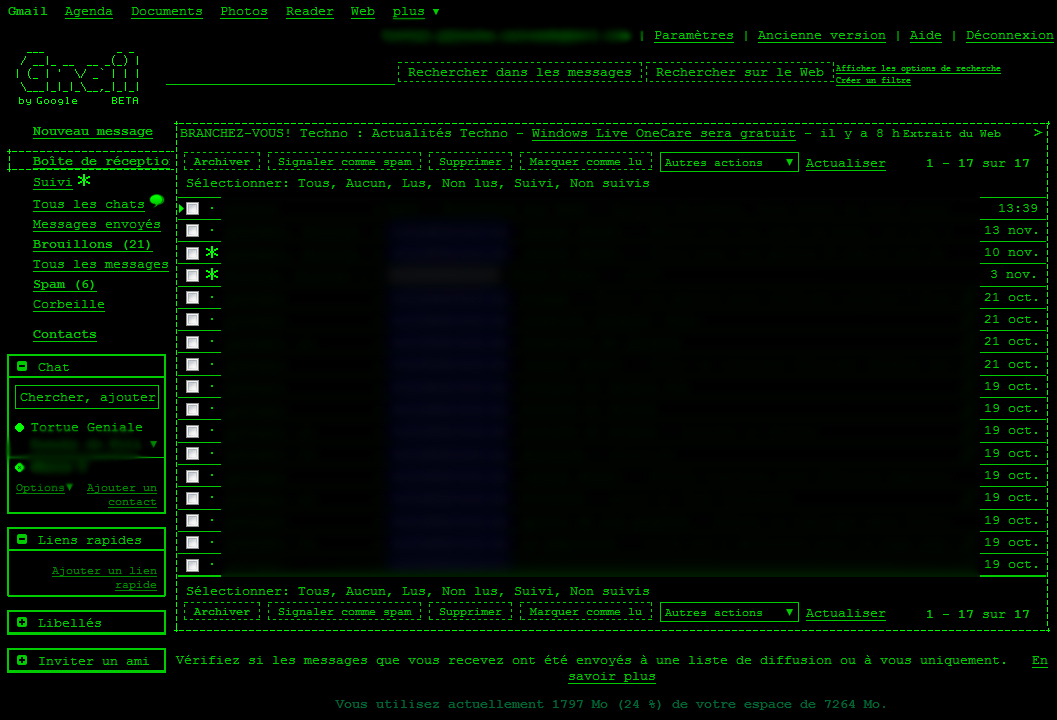The height and width of the screenshot is (720, 1057).
Task: Tick the checkbox for the 13:39 message
Action: pos(192,208)
